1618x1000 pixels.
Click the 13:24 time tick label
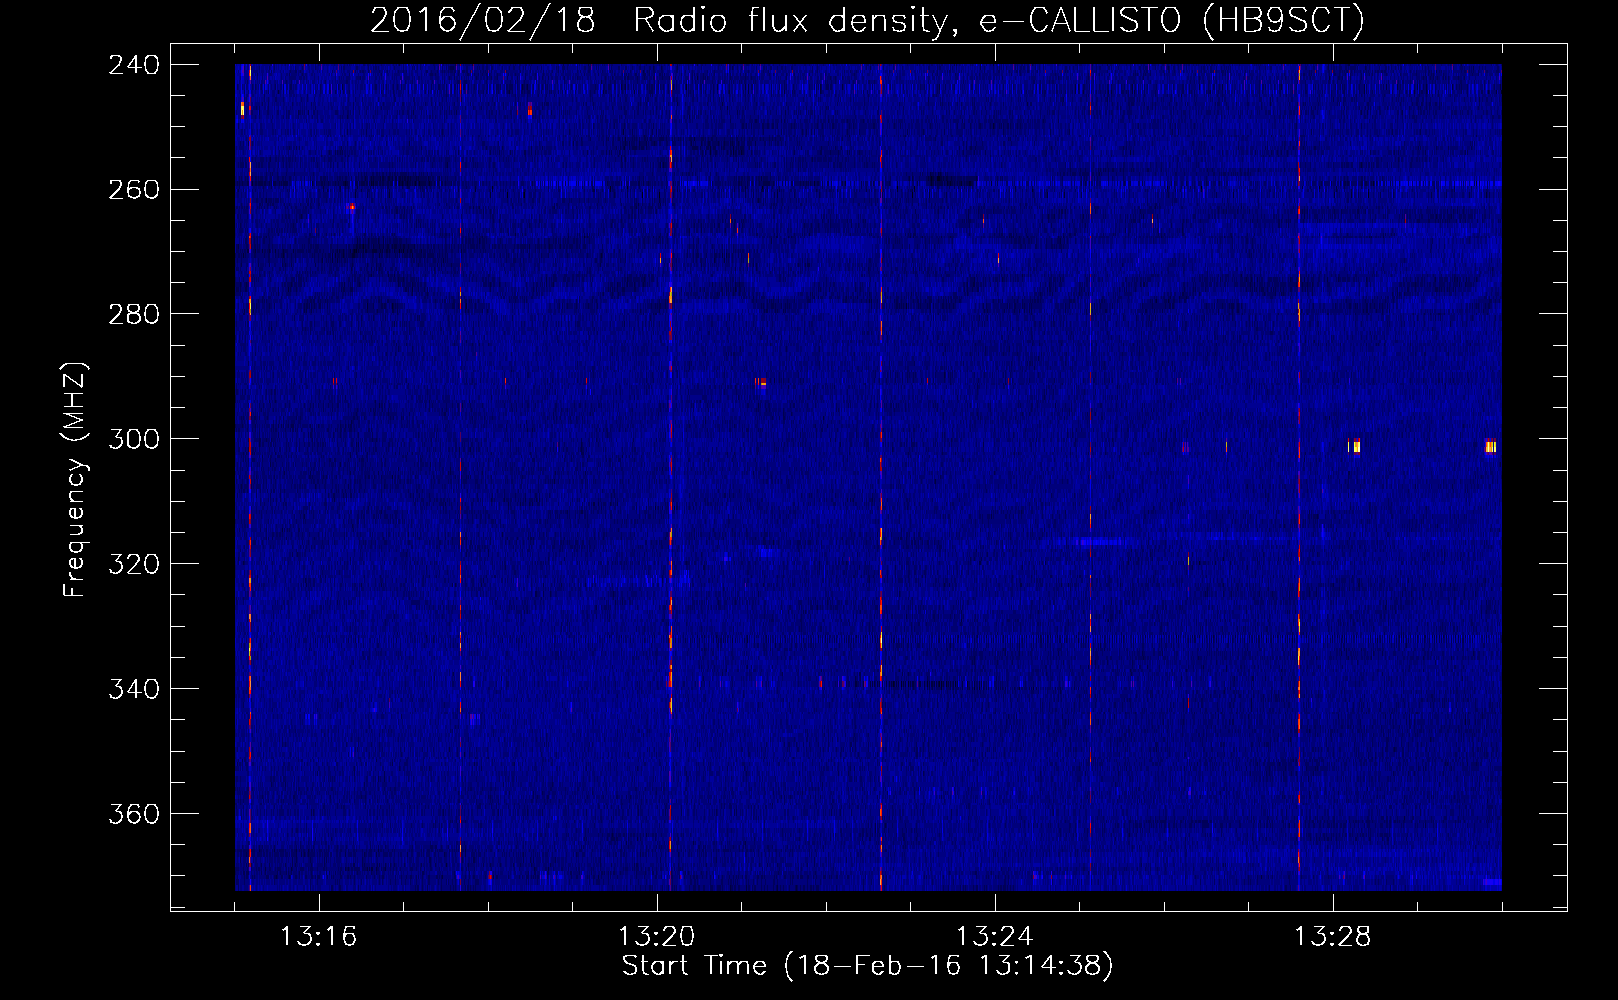tap(995, 937)
